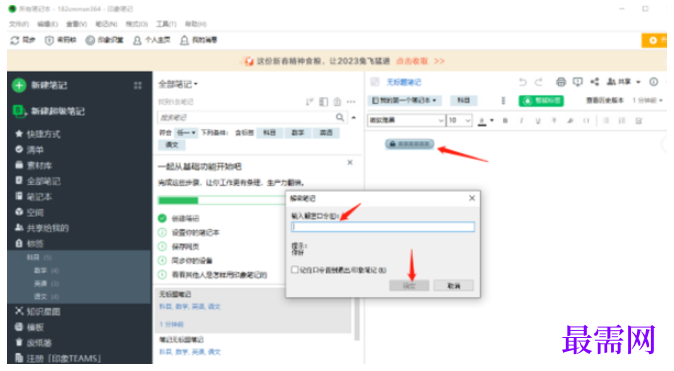
Task: Click the green New Note plus icon
Action: (19, 85)
